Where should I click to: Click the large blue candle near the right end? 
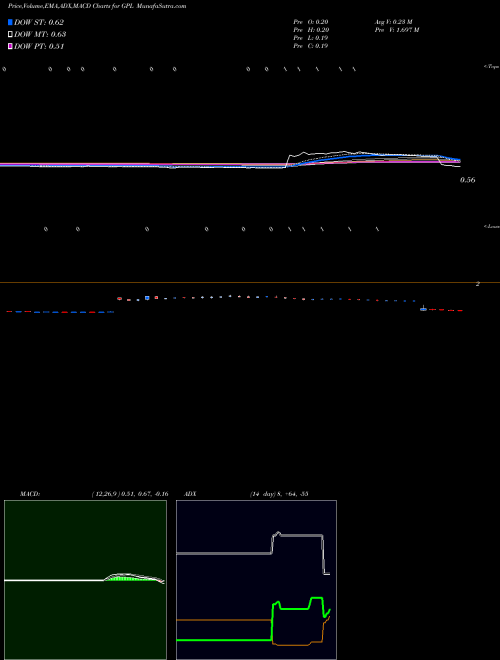click(x=423, y=309)
